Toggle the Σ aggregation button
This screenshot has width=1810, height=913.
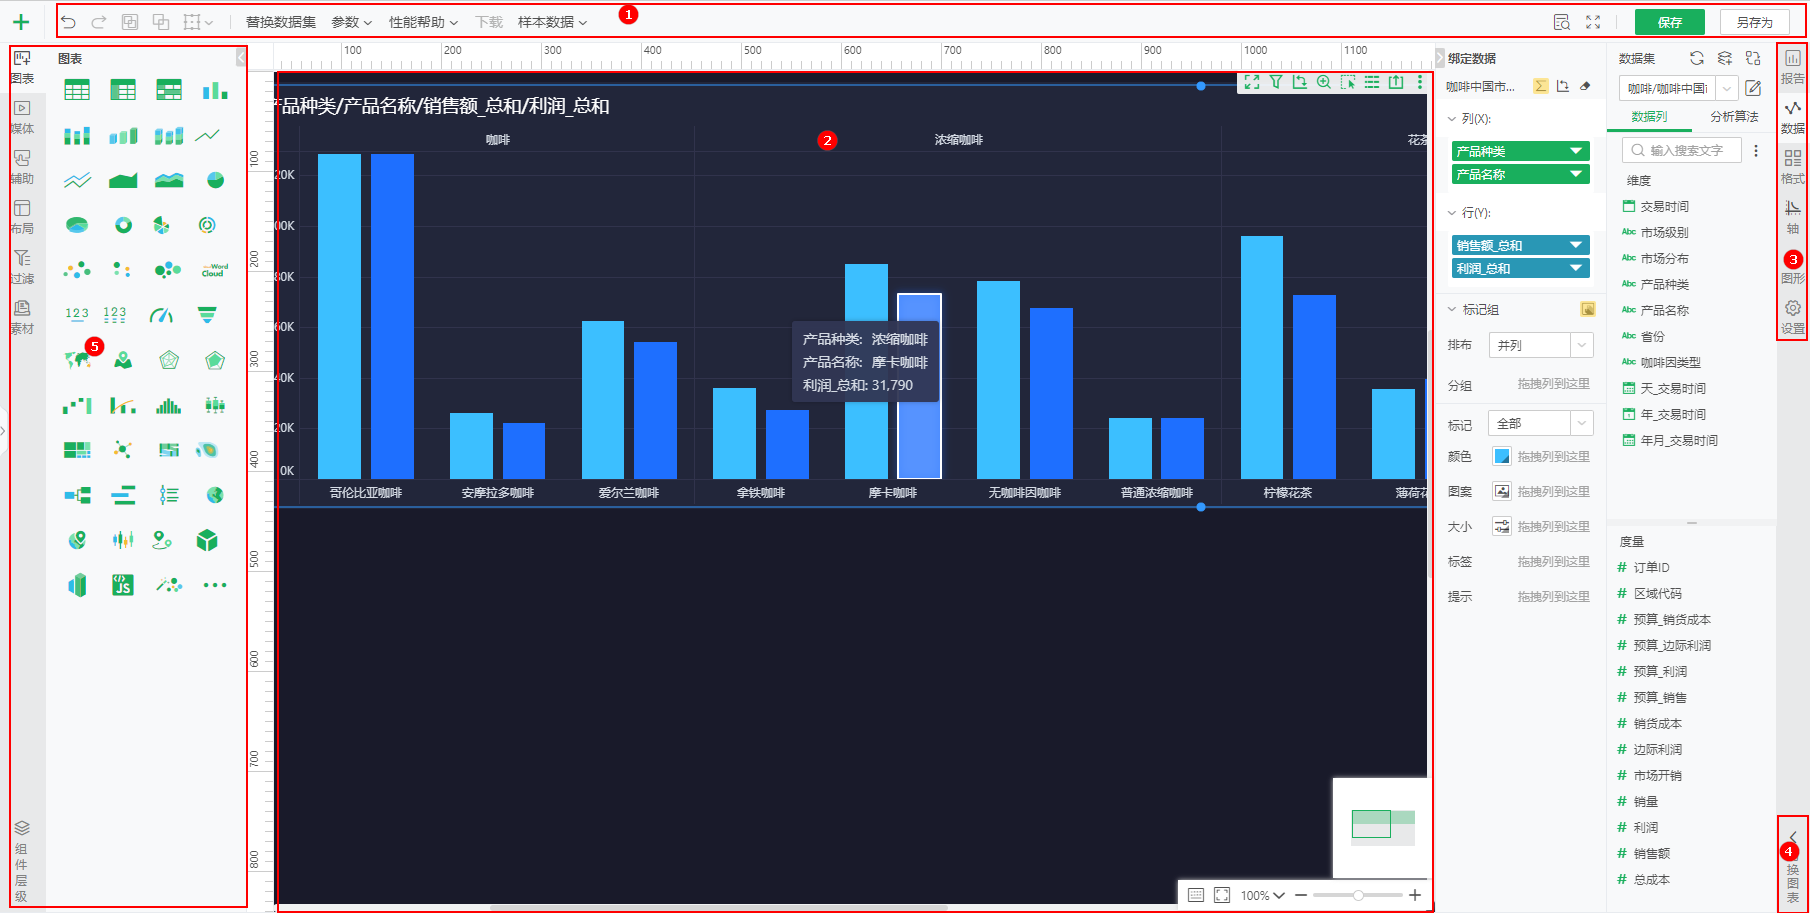1541,86
